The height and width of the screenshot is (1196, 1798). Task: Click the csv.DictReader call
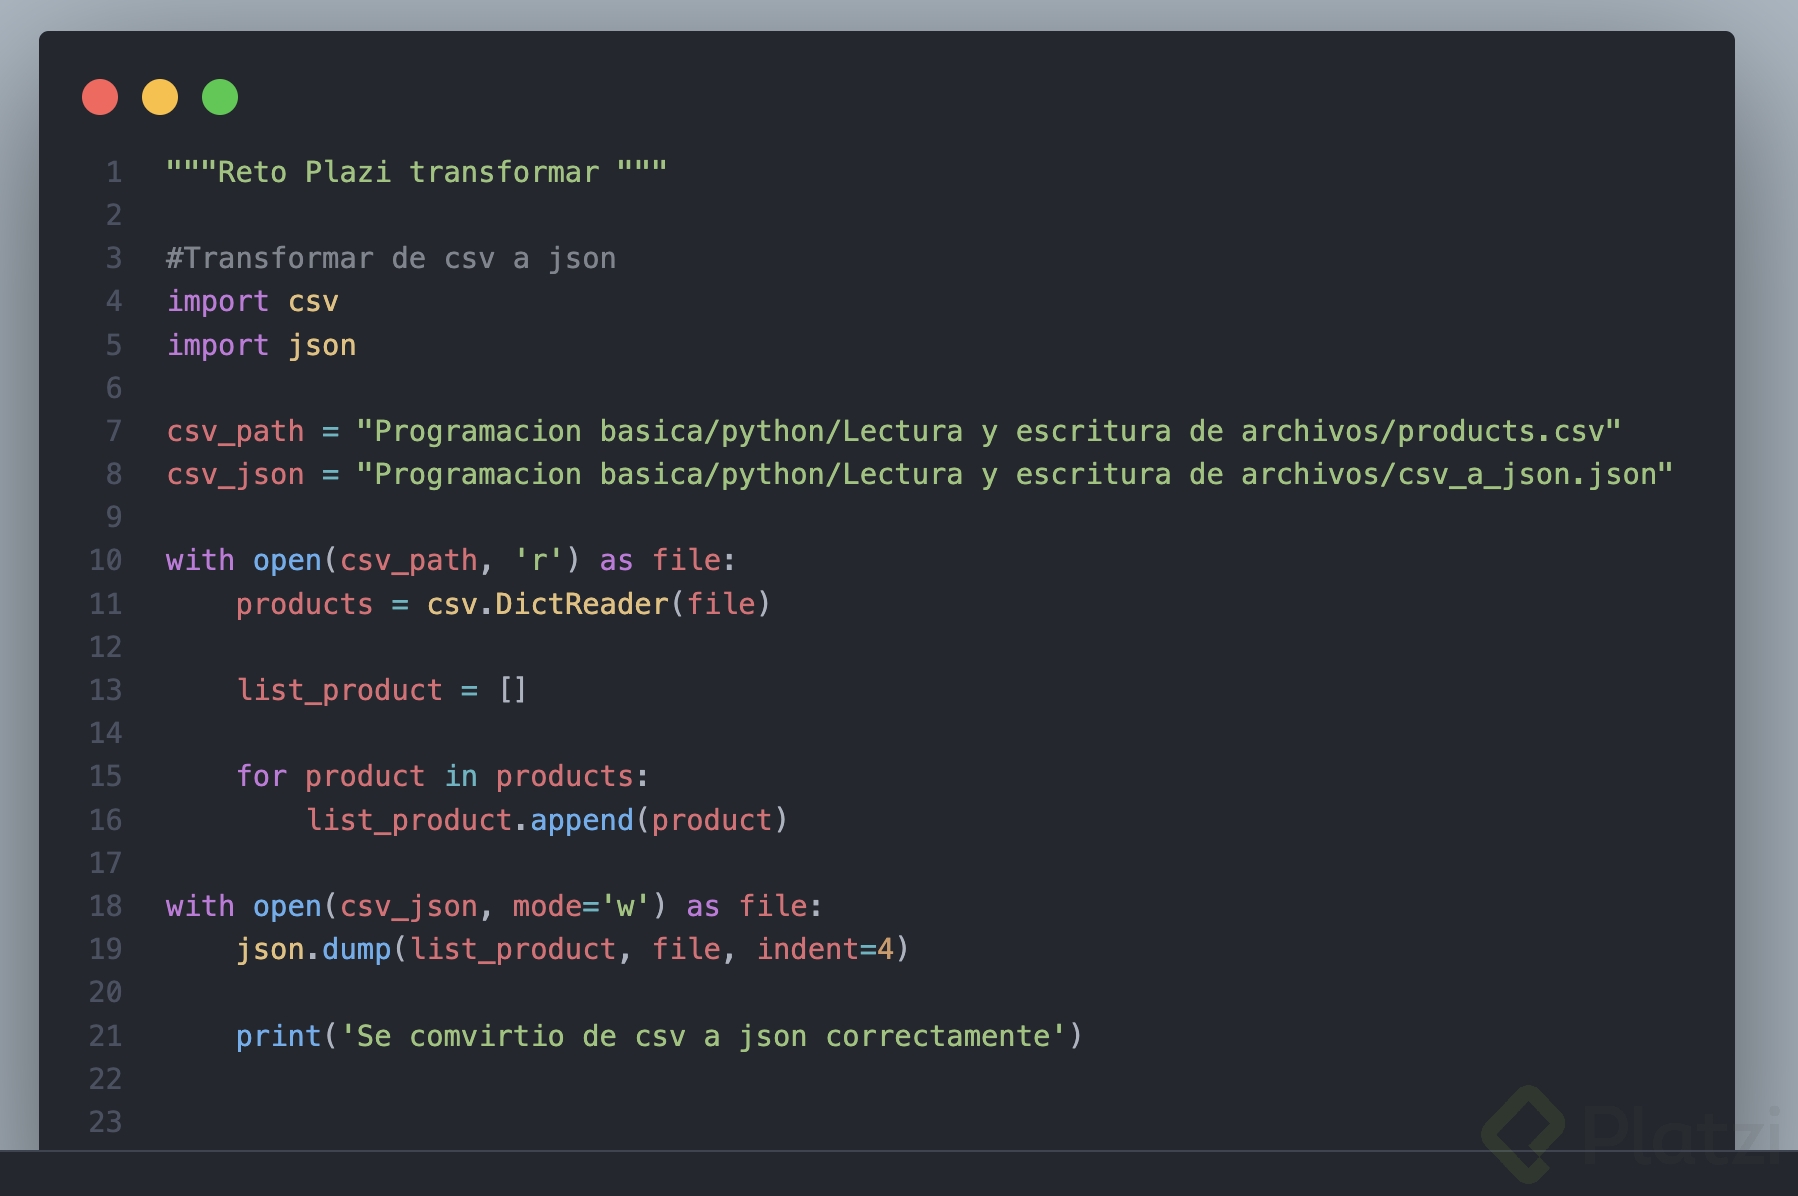pyautogui.click(x=547, y=604)
